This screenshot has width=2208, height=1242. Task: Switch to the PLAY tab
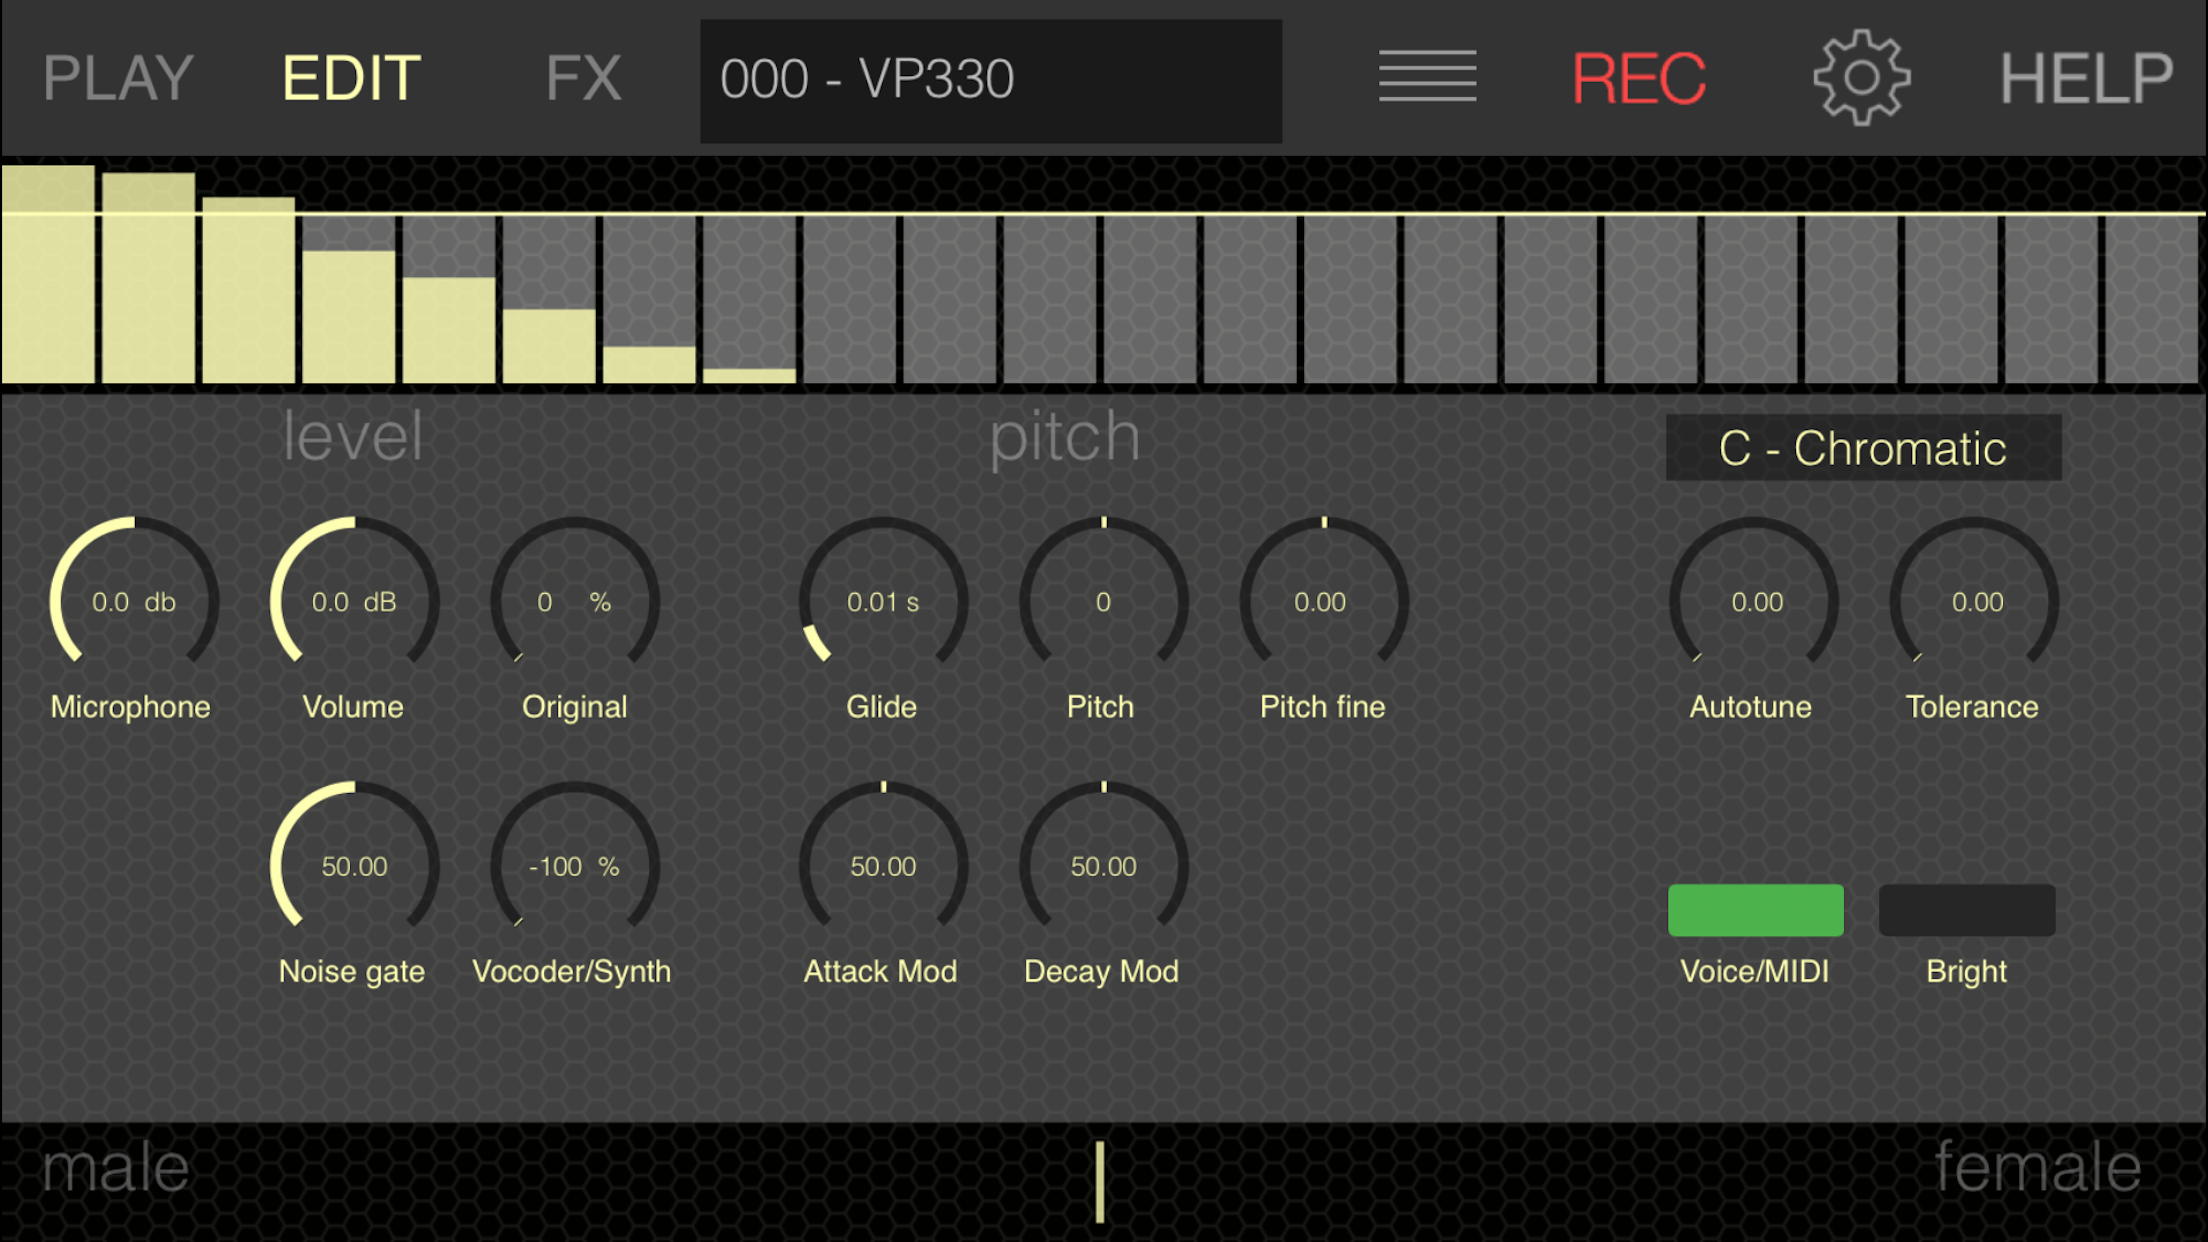118,78
